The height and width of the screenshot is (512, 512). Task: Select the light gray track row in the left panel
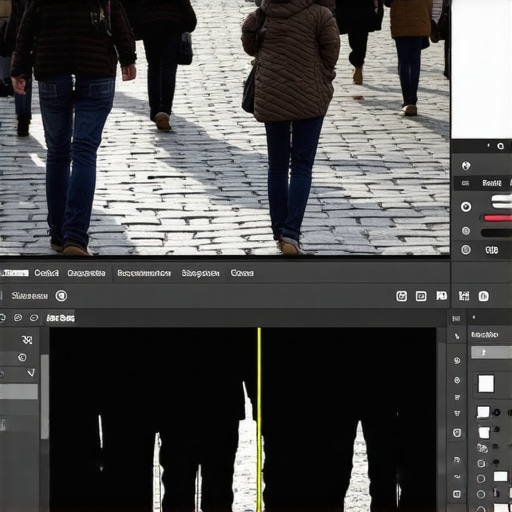19,392
